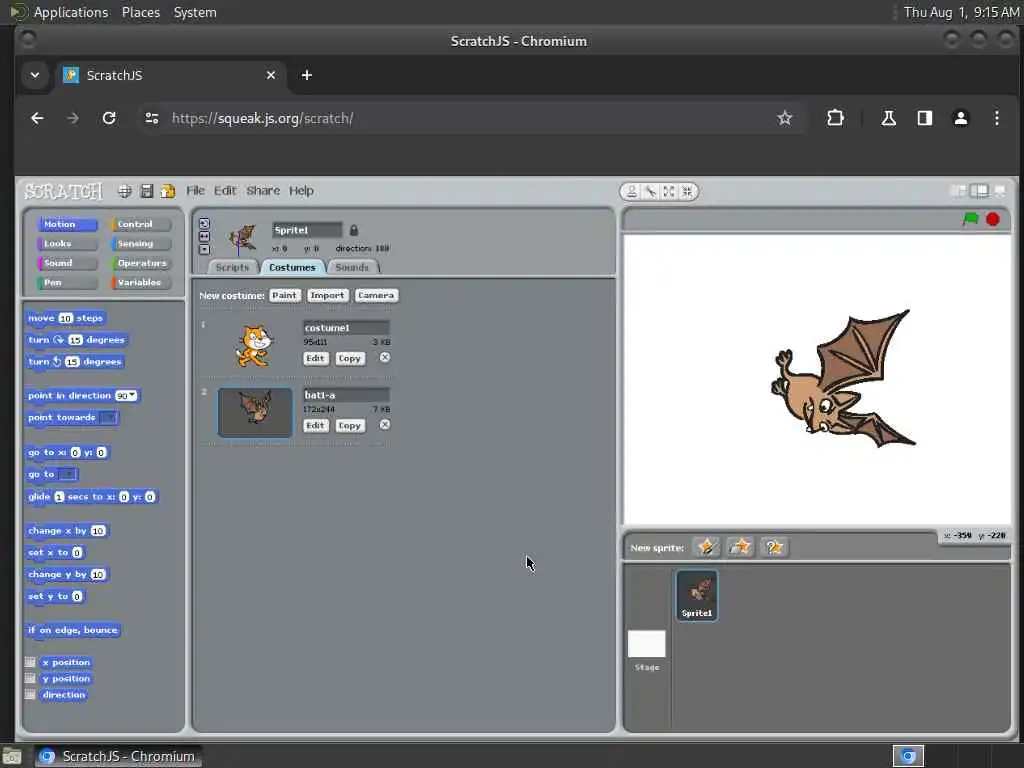
Task: Choose new sprite from file icon
Action: 740,547
